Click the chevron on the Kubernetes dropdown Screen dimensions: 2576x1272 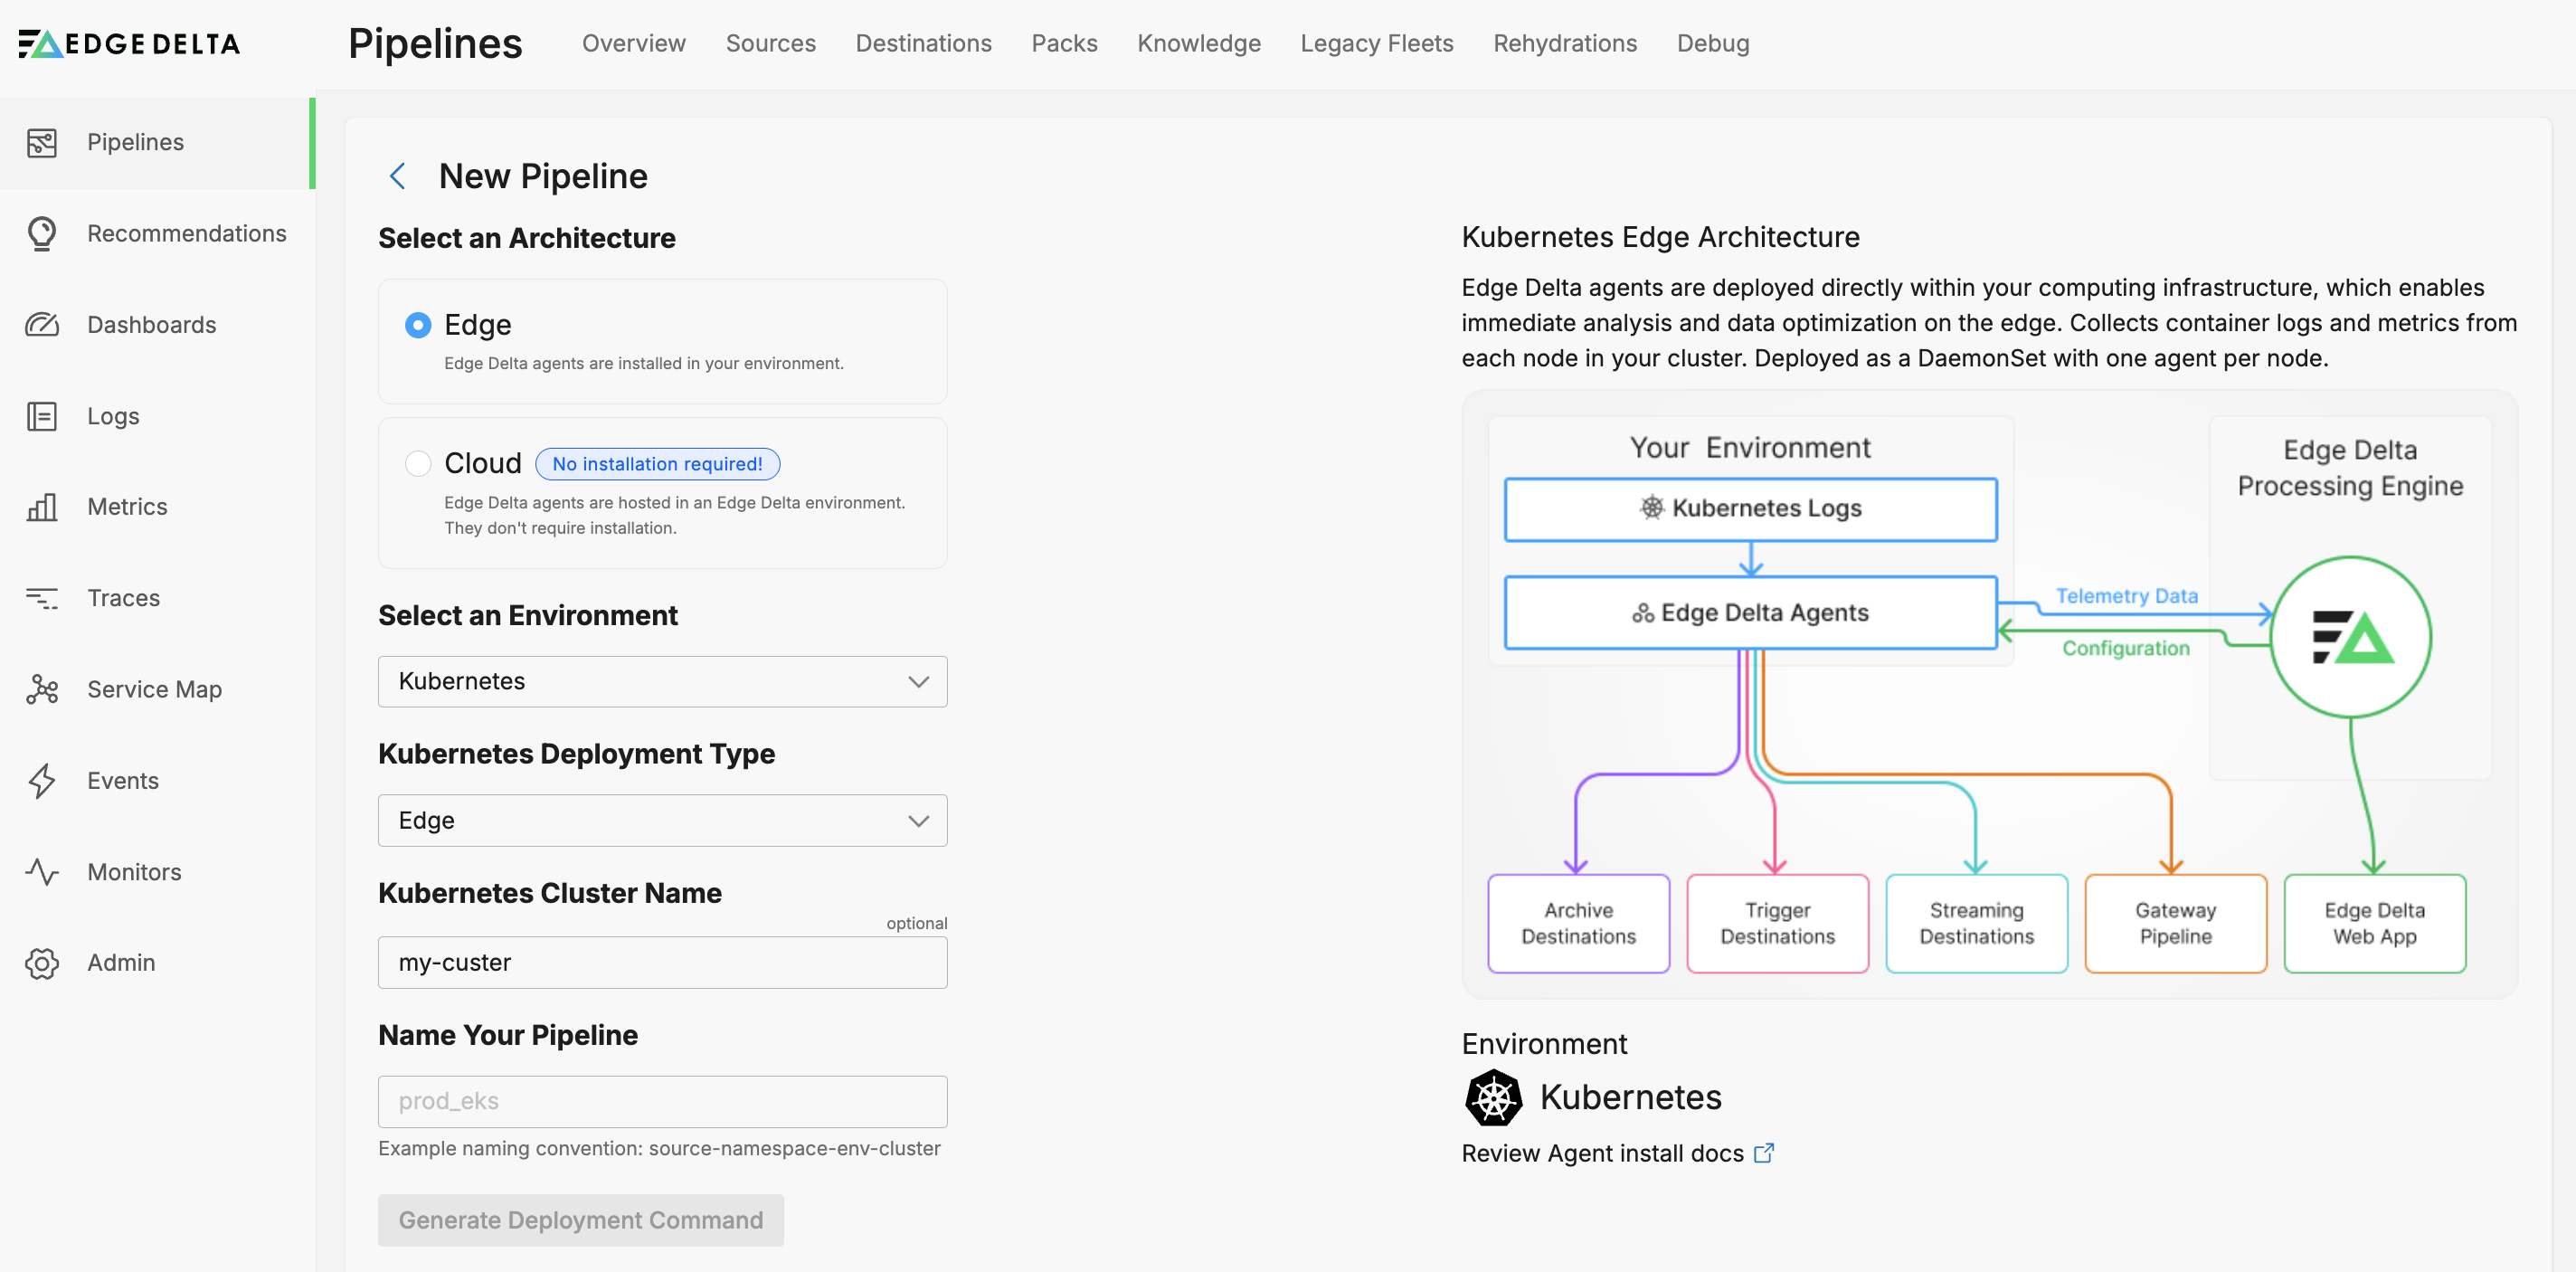pyautogui.click(x=918, y=682)
